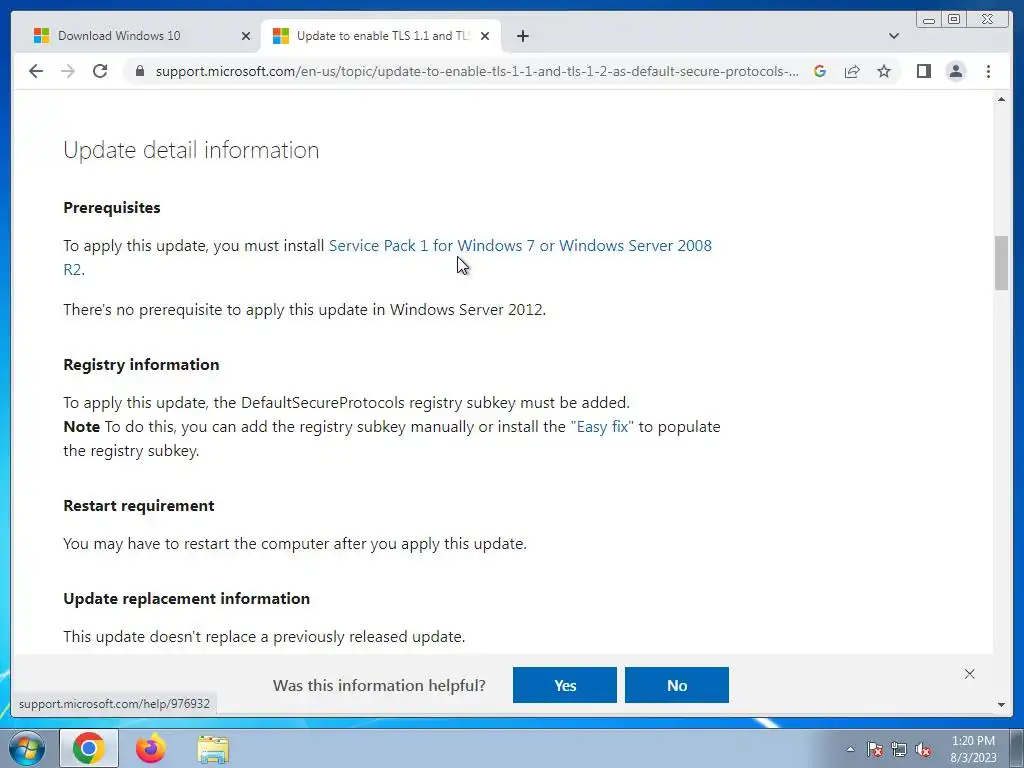Launch Firefox from the taskbar
The width and height of the screenshot is (1024, 768).
[x=151, y=748]
